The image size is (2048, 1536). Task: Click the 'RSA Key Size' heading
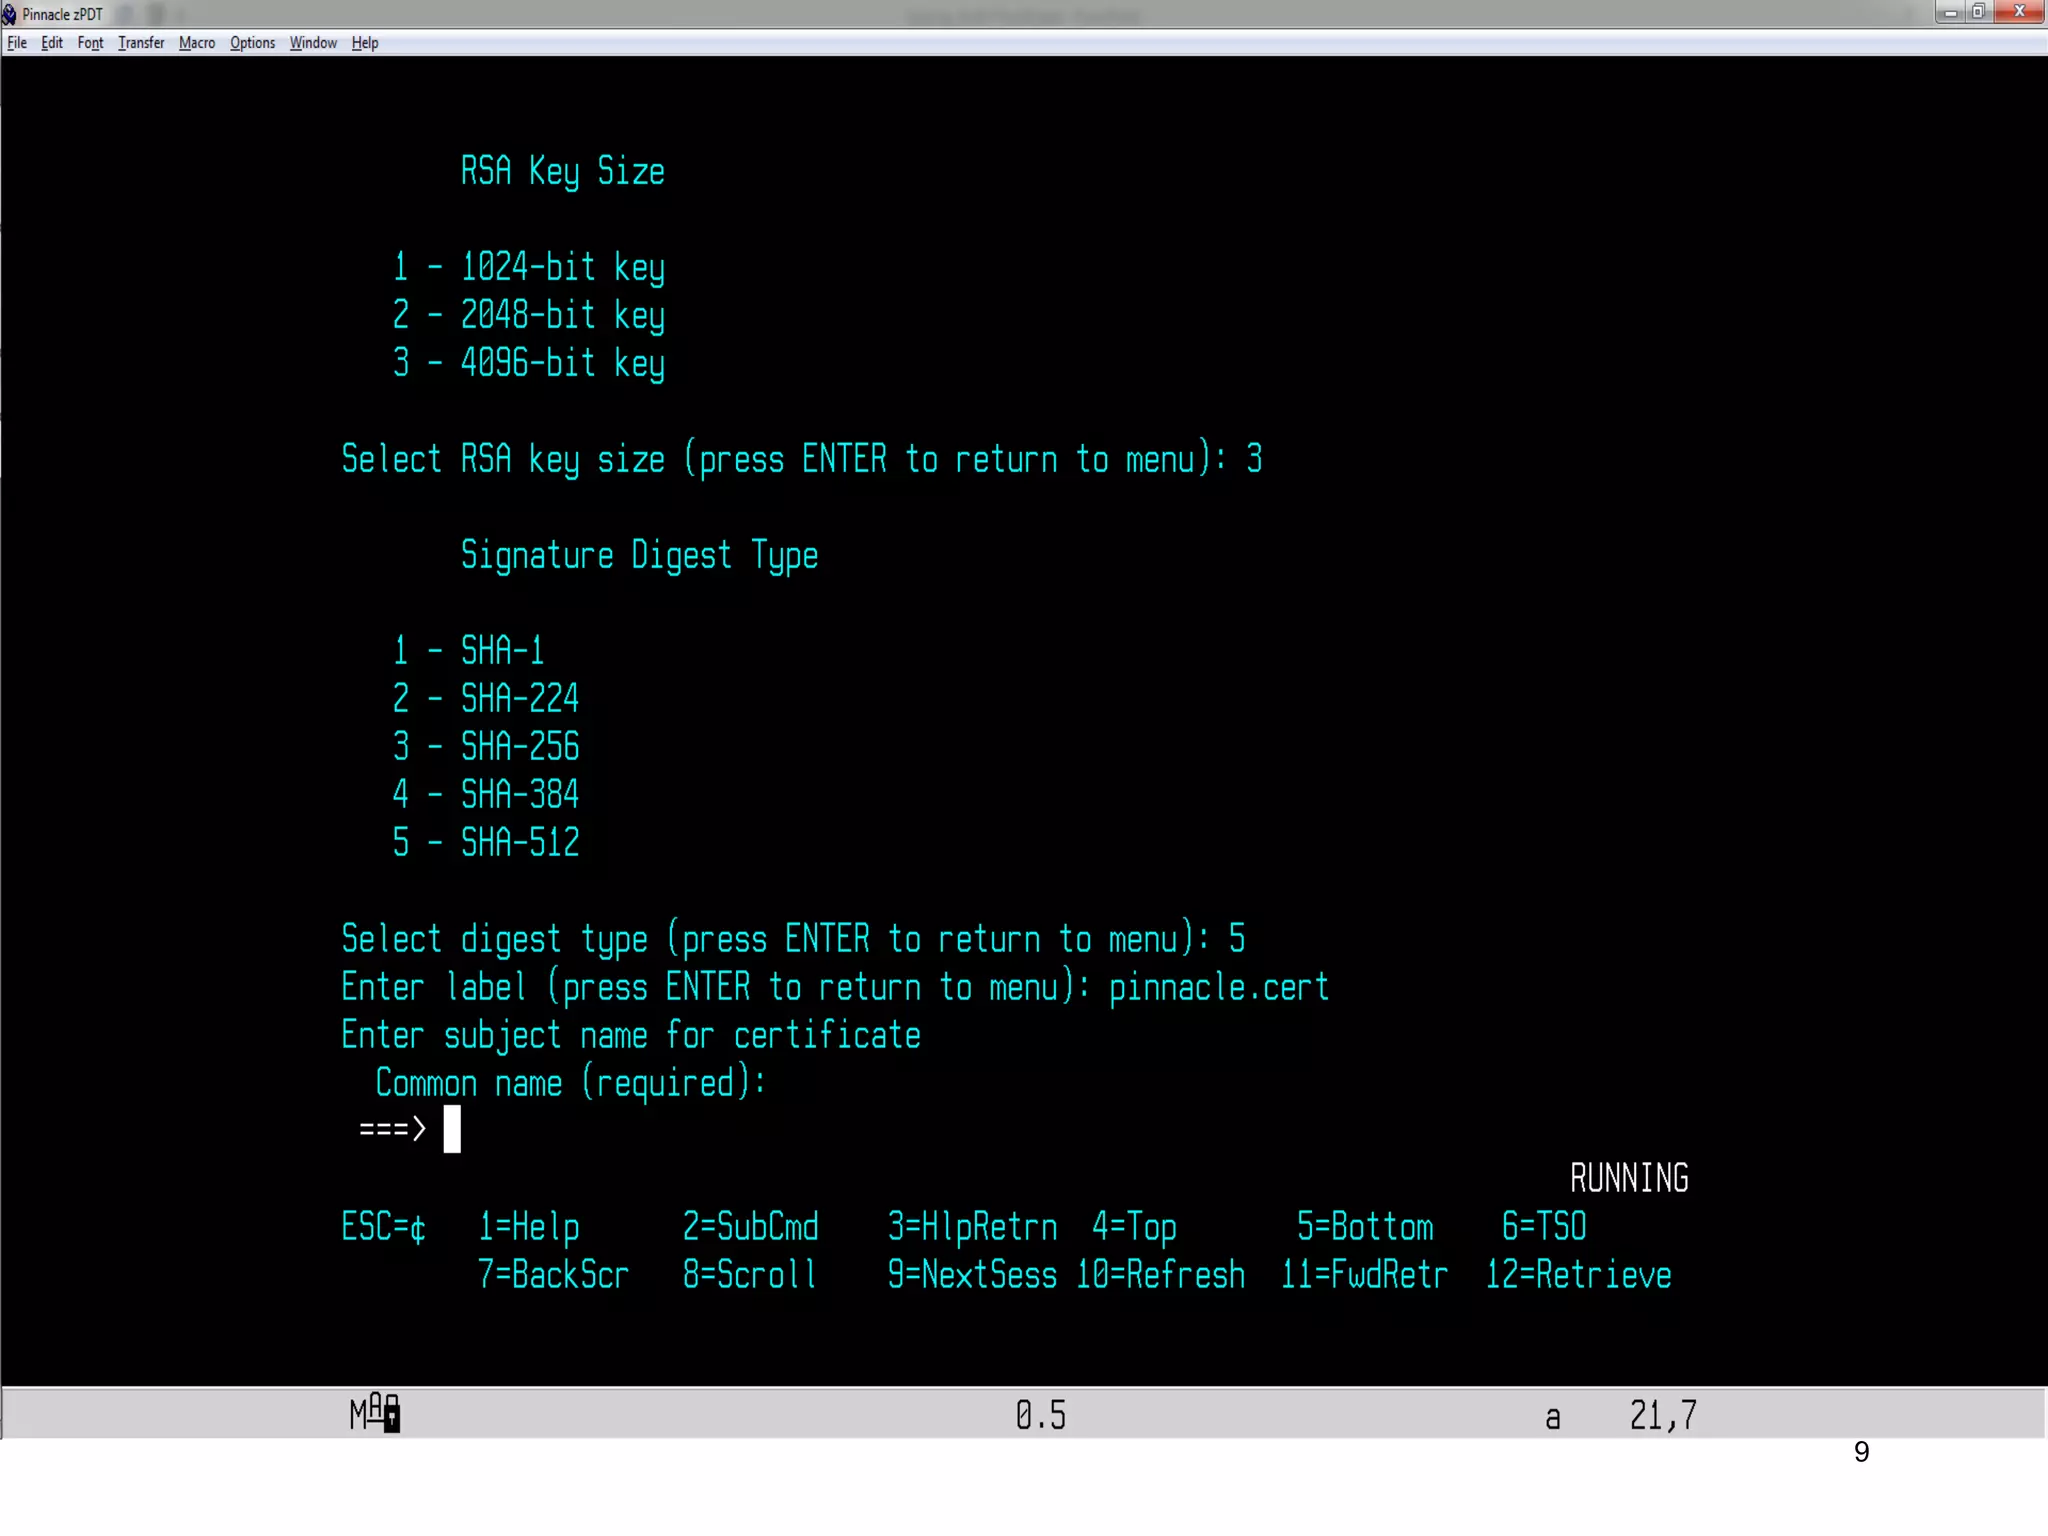pos(562,171)
